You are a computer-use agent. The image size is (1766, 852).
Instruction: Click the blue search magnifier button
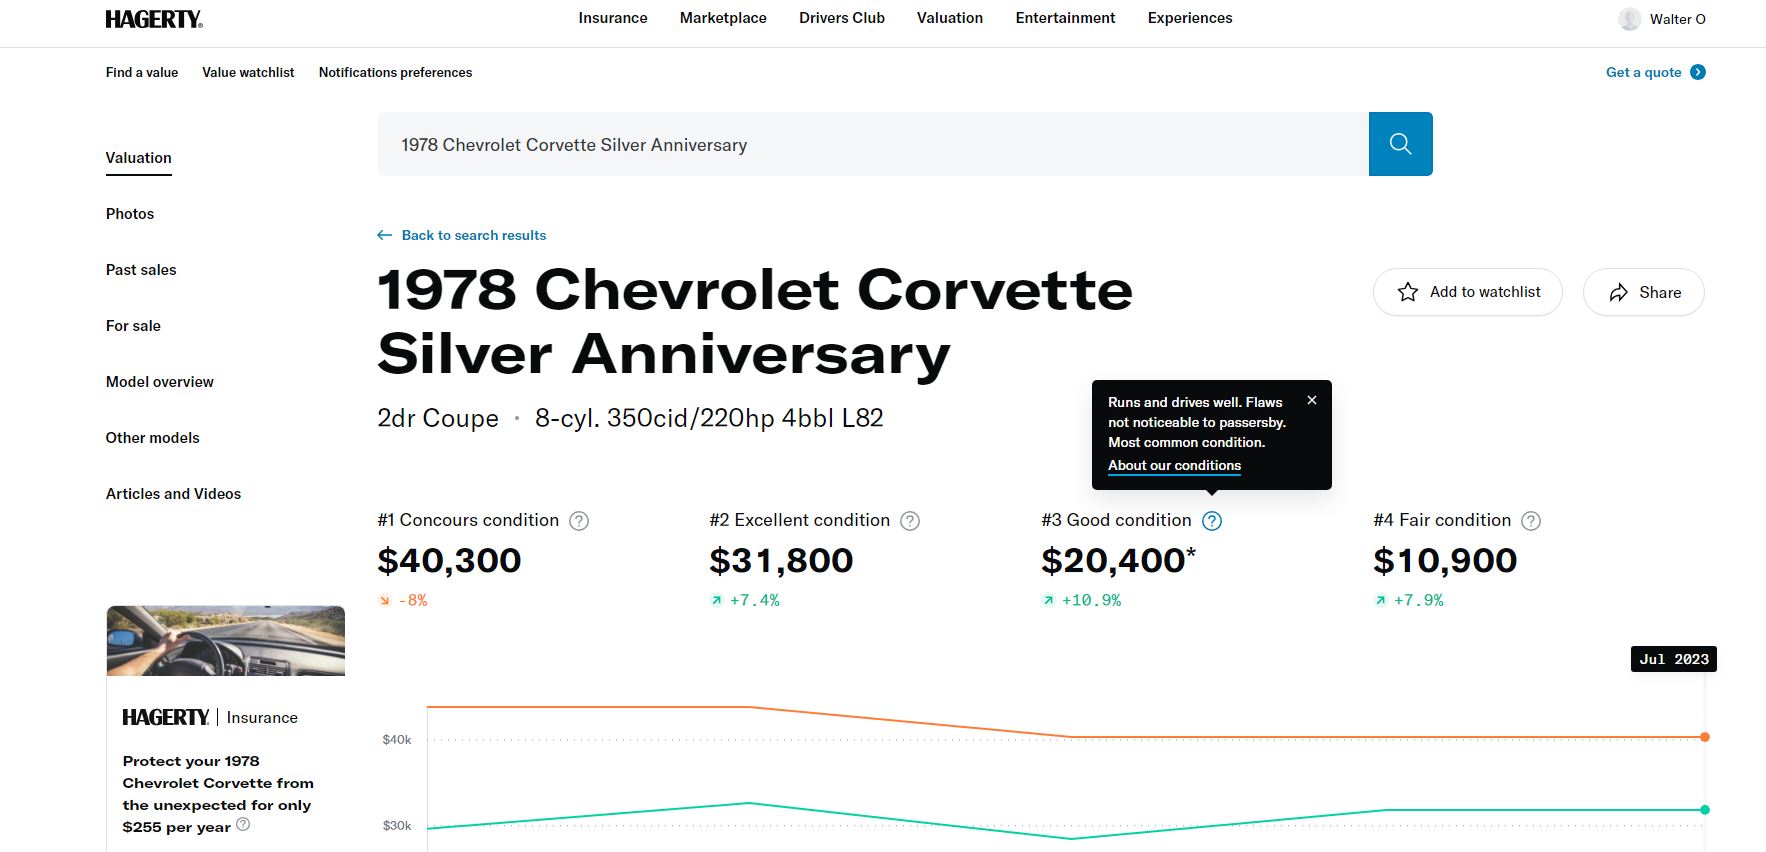(1400, 144)
